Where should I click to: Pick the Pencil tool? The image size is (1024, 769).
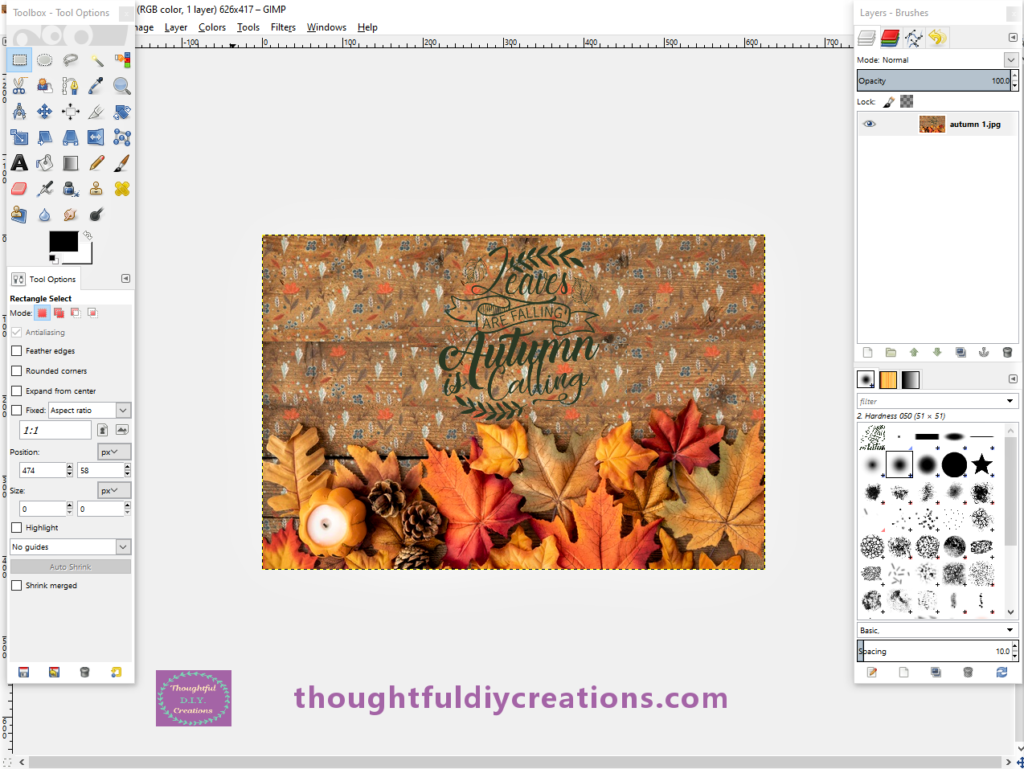[97, 162]
